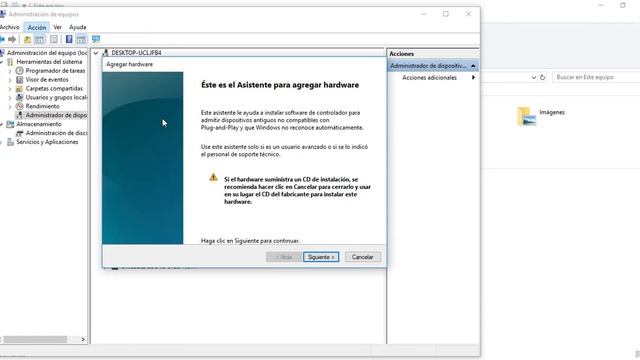Open the Archivo menu
Screen dimensions: 640x360
9,27
